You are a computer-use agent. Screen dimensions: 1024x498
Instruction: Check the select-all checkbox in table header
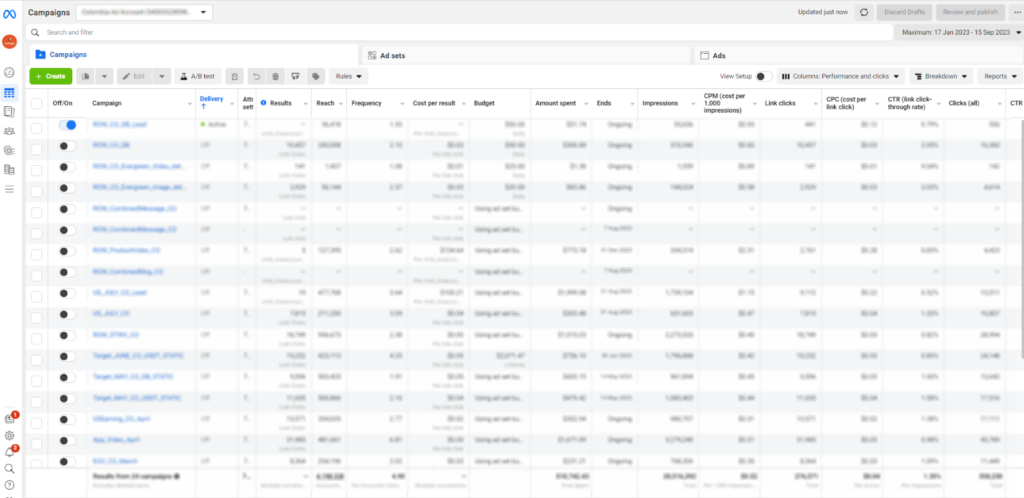coord(36,102)
